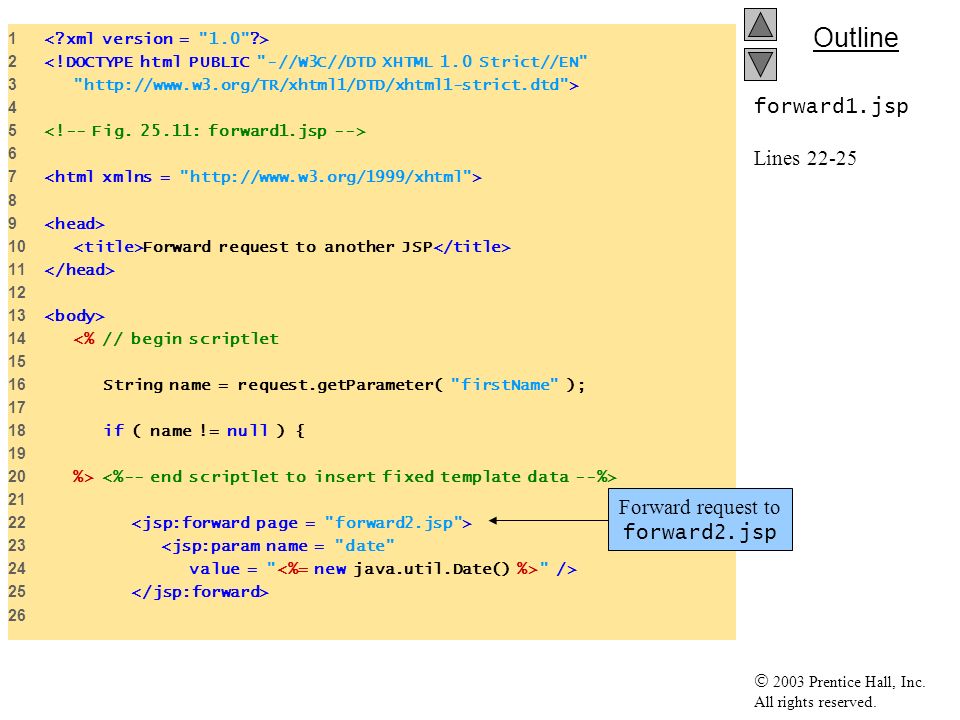
Task: Click the "firstName" string literal
Action: [504, 384]
